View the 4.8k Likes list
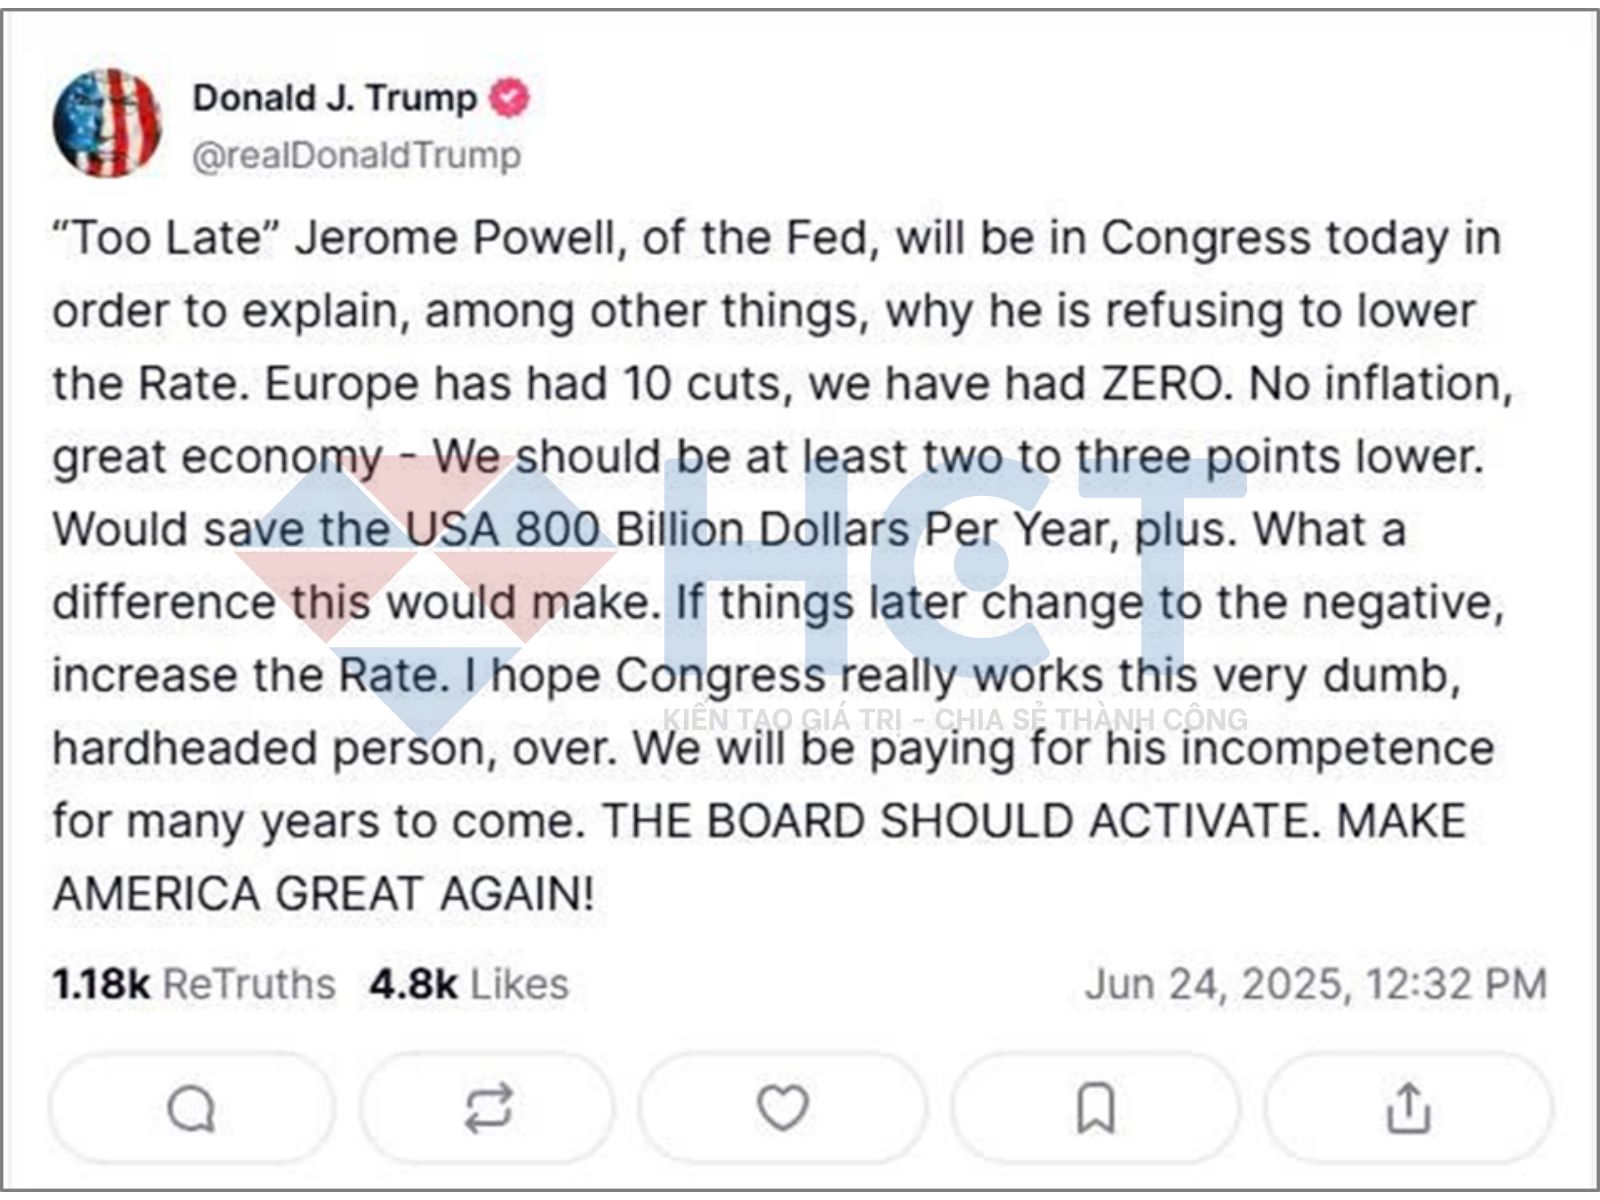This screenshot has width=1600, height=1200. (468, 984)
